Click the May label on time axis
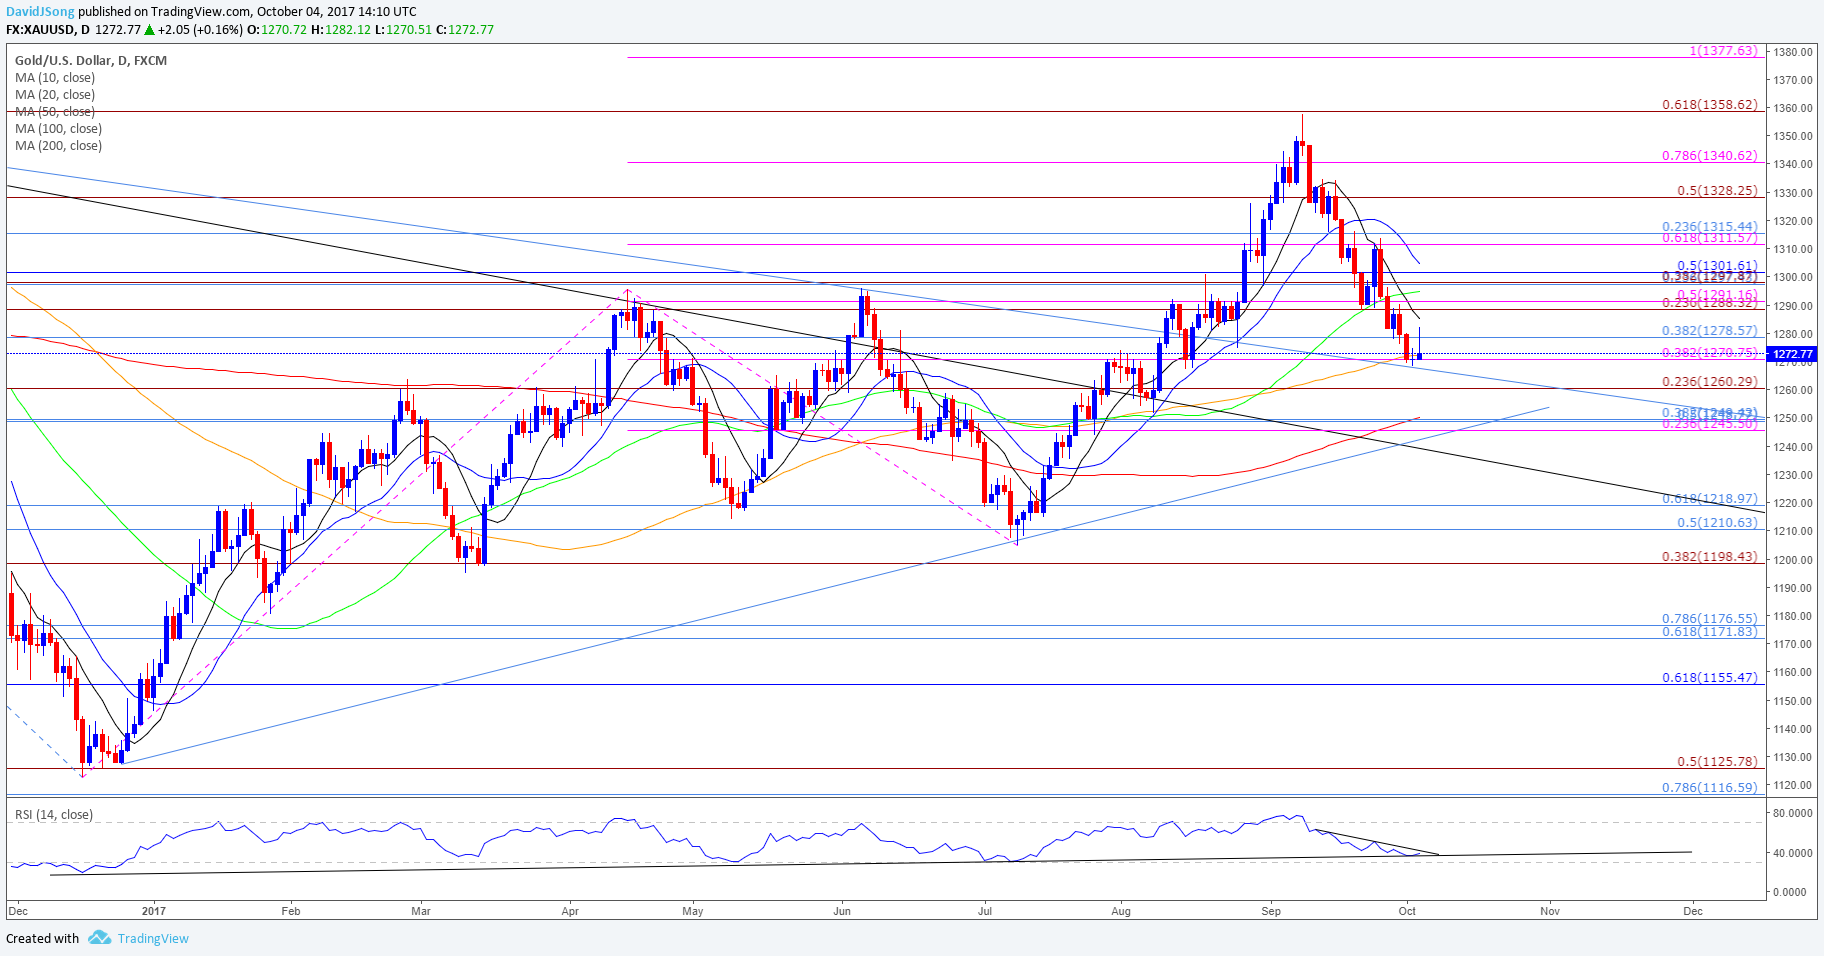The height and width of the screenshot is (956, 1824). 693,911
